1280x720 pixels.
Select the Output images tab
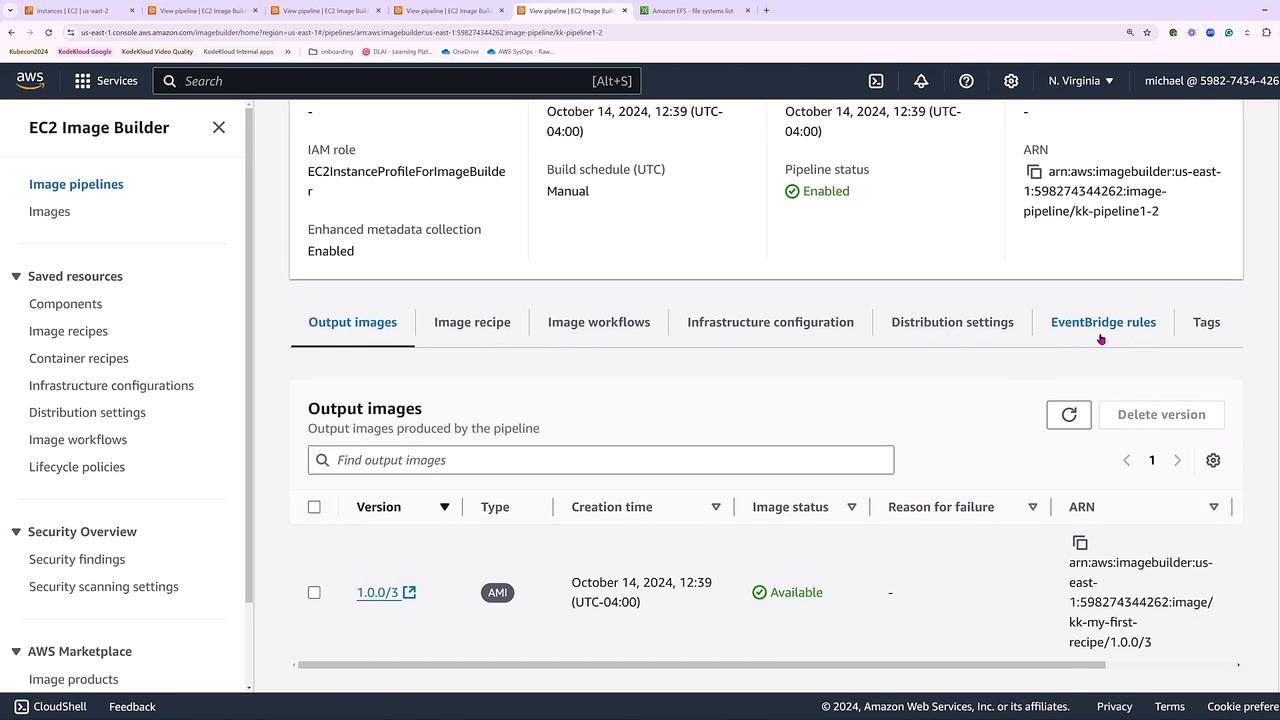352,322
